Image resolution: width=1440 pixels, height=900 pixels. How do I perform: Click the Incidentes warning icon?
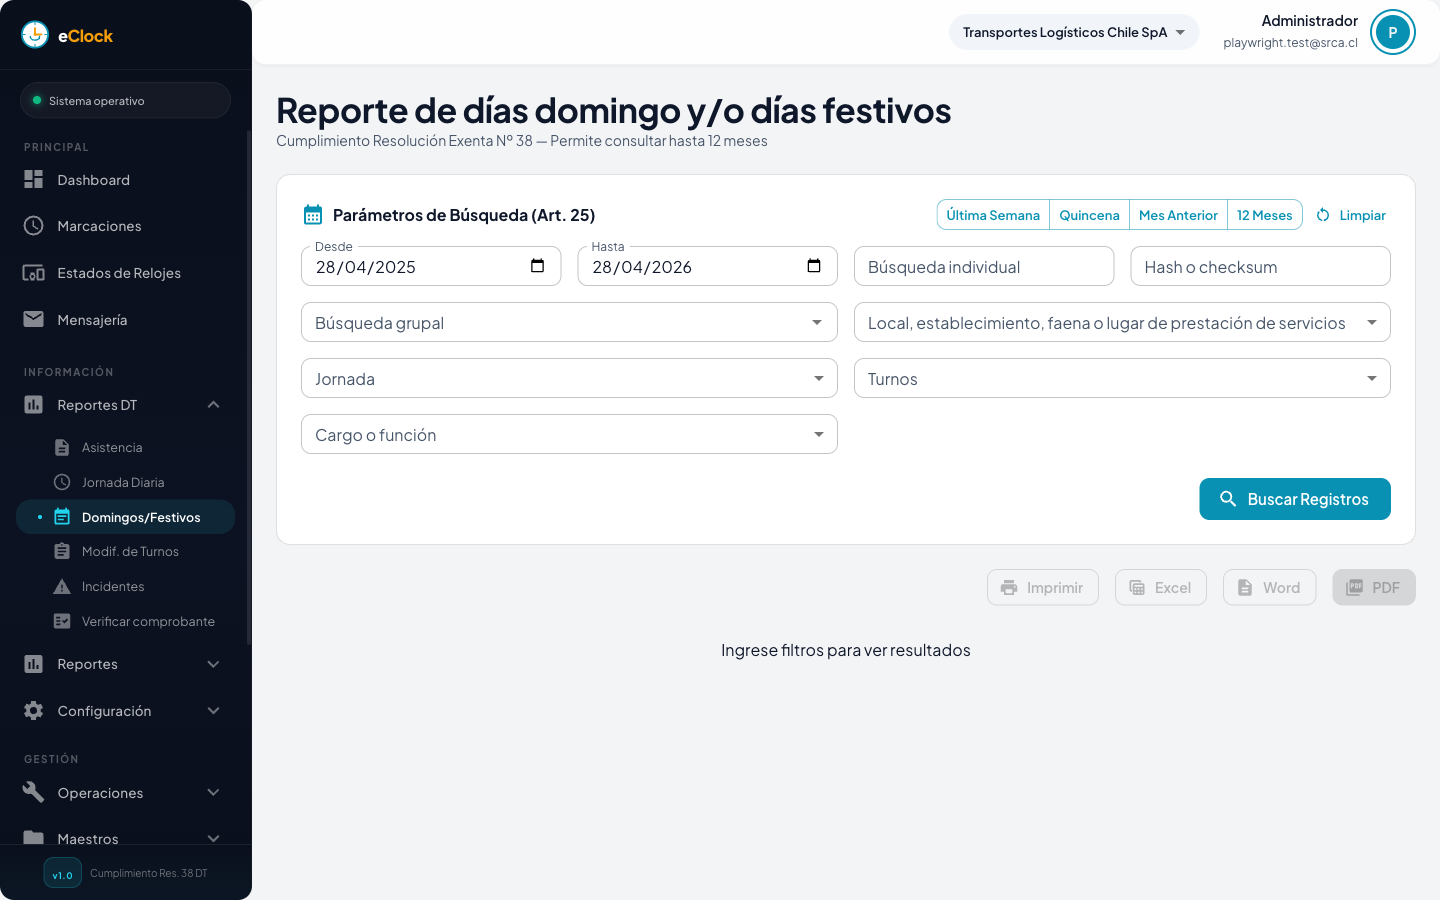click(x=61, y=586)
